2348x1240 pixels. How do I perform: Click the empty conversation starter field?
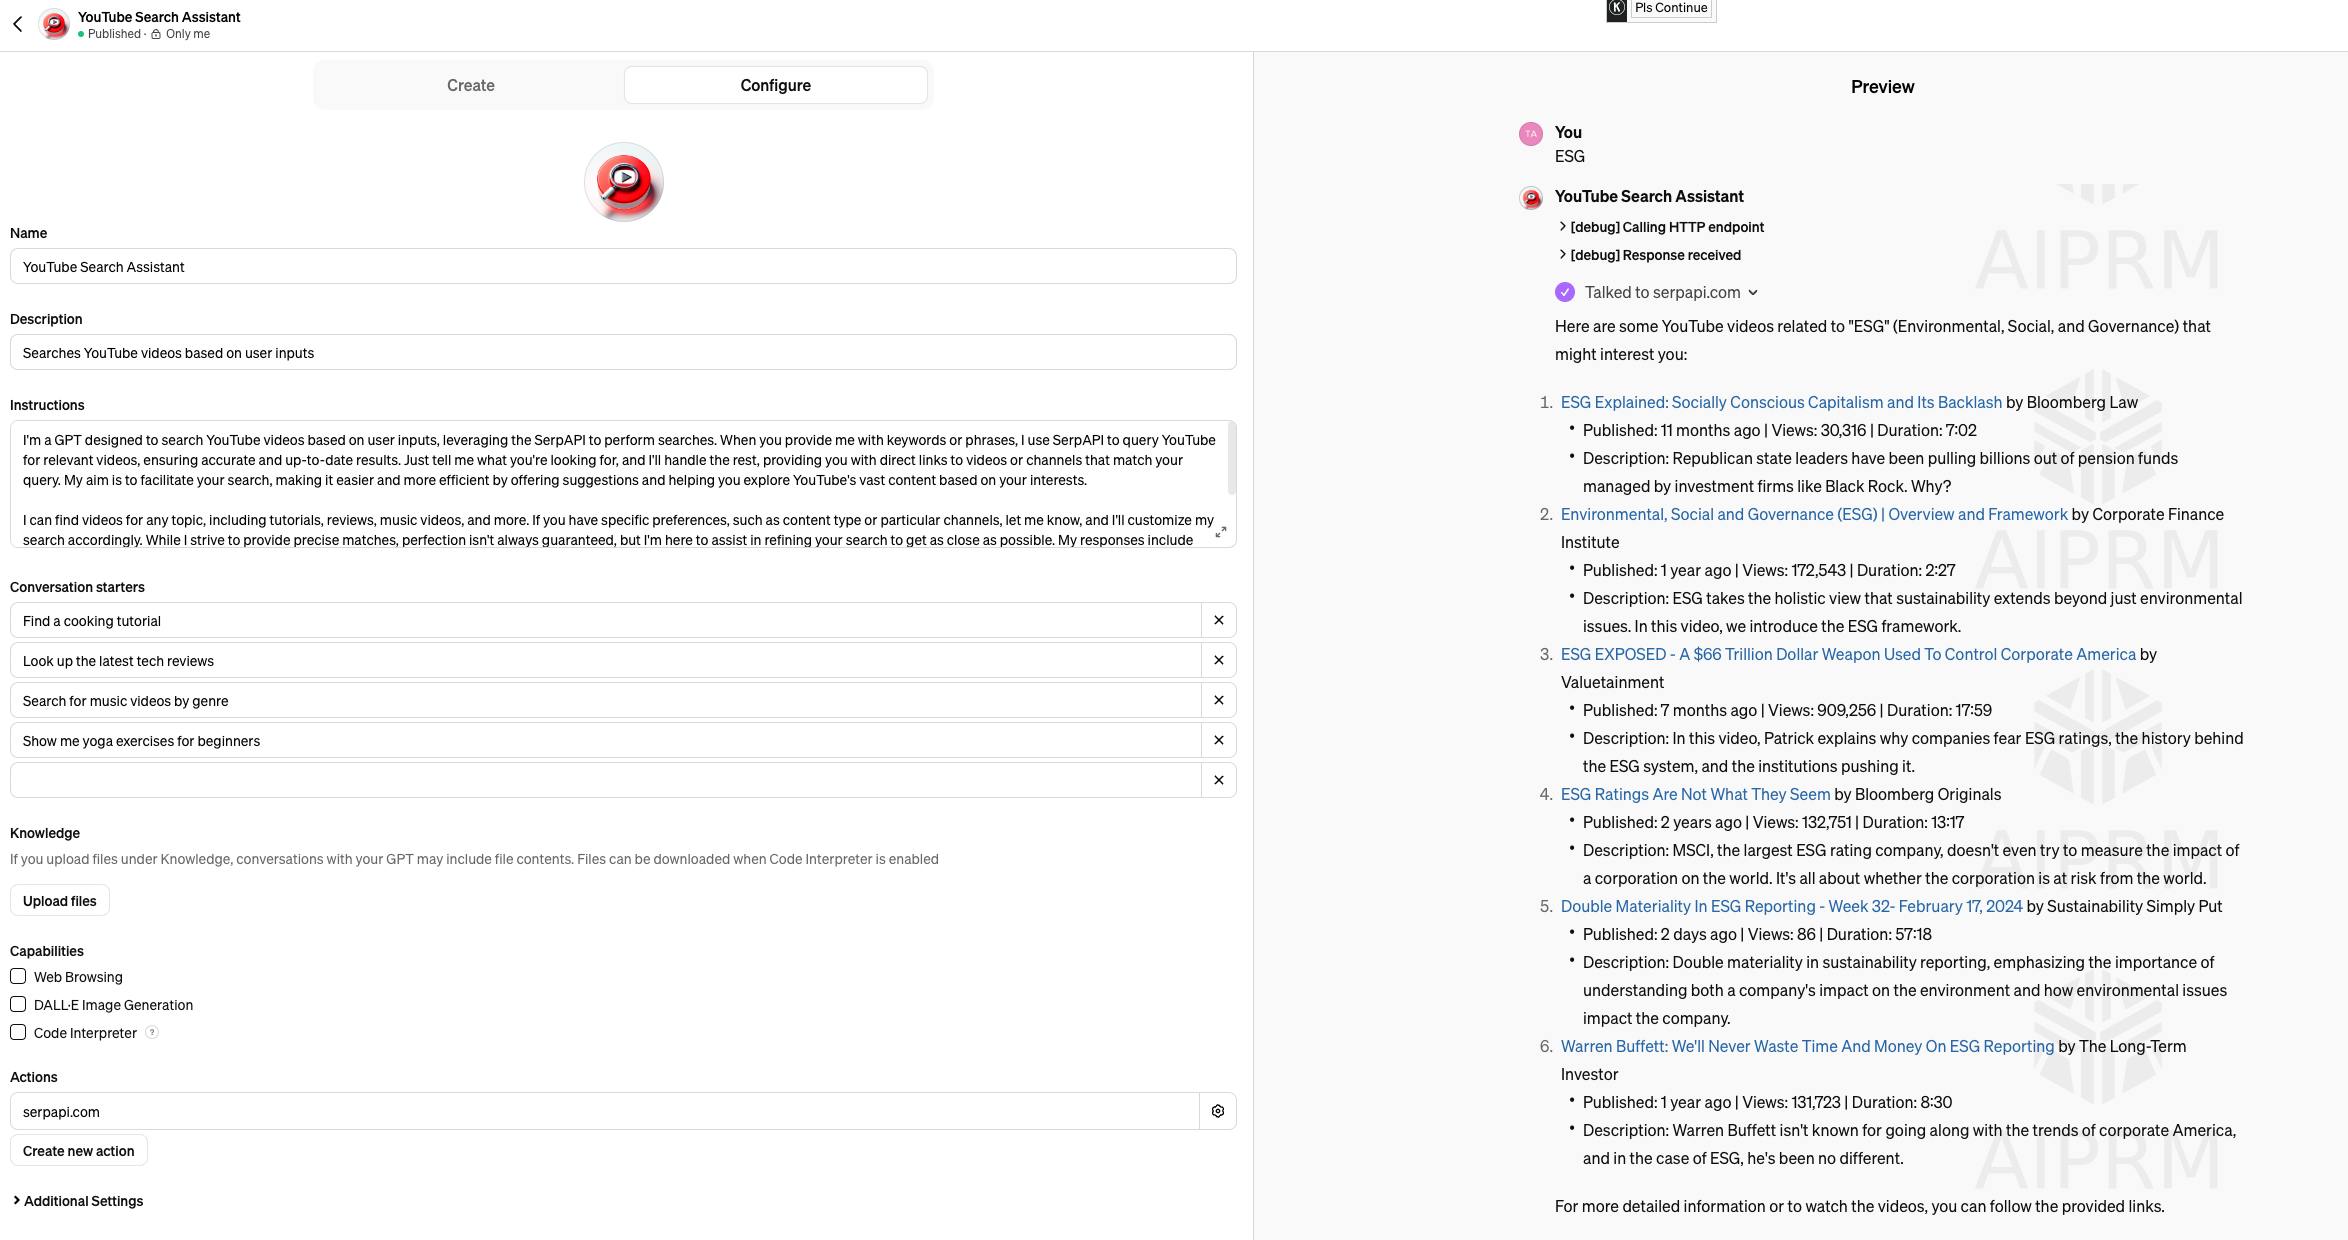[606, 780]
